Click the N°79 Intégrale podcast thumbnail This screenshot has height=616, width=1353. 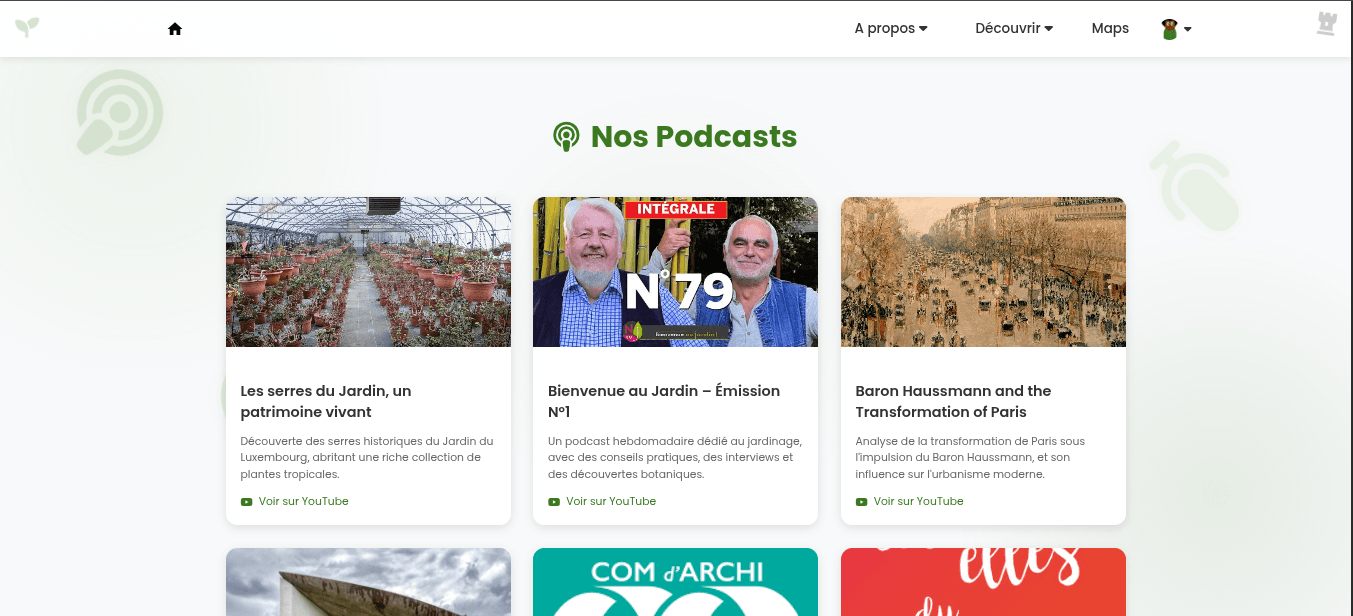click(x=675, y=272)
